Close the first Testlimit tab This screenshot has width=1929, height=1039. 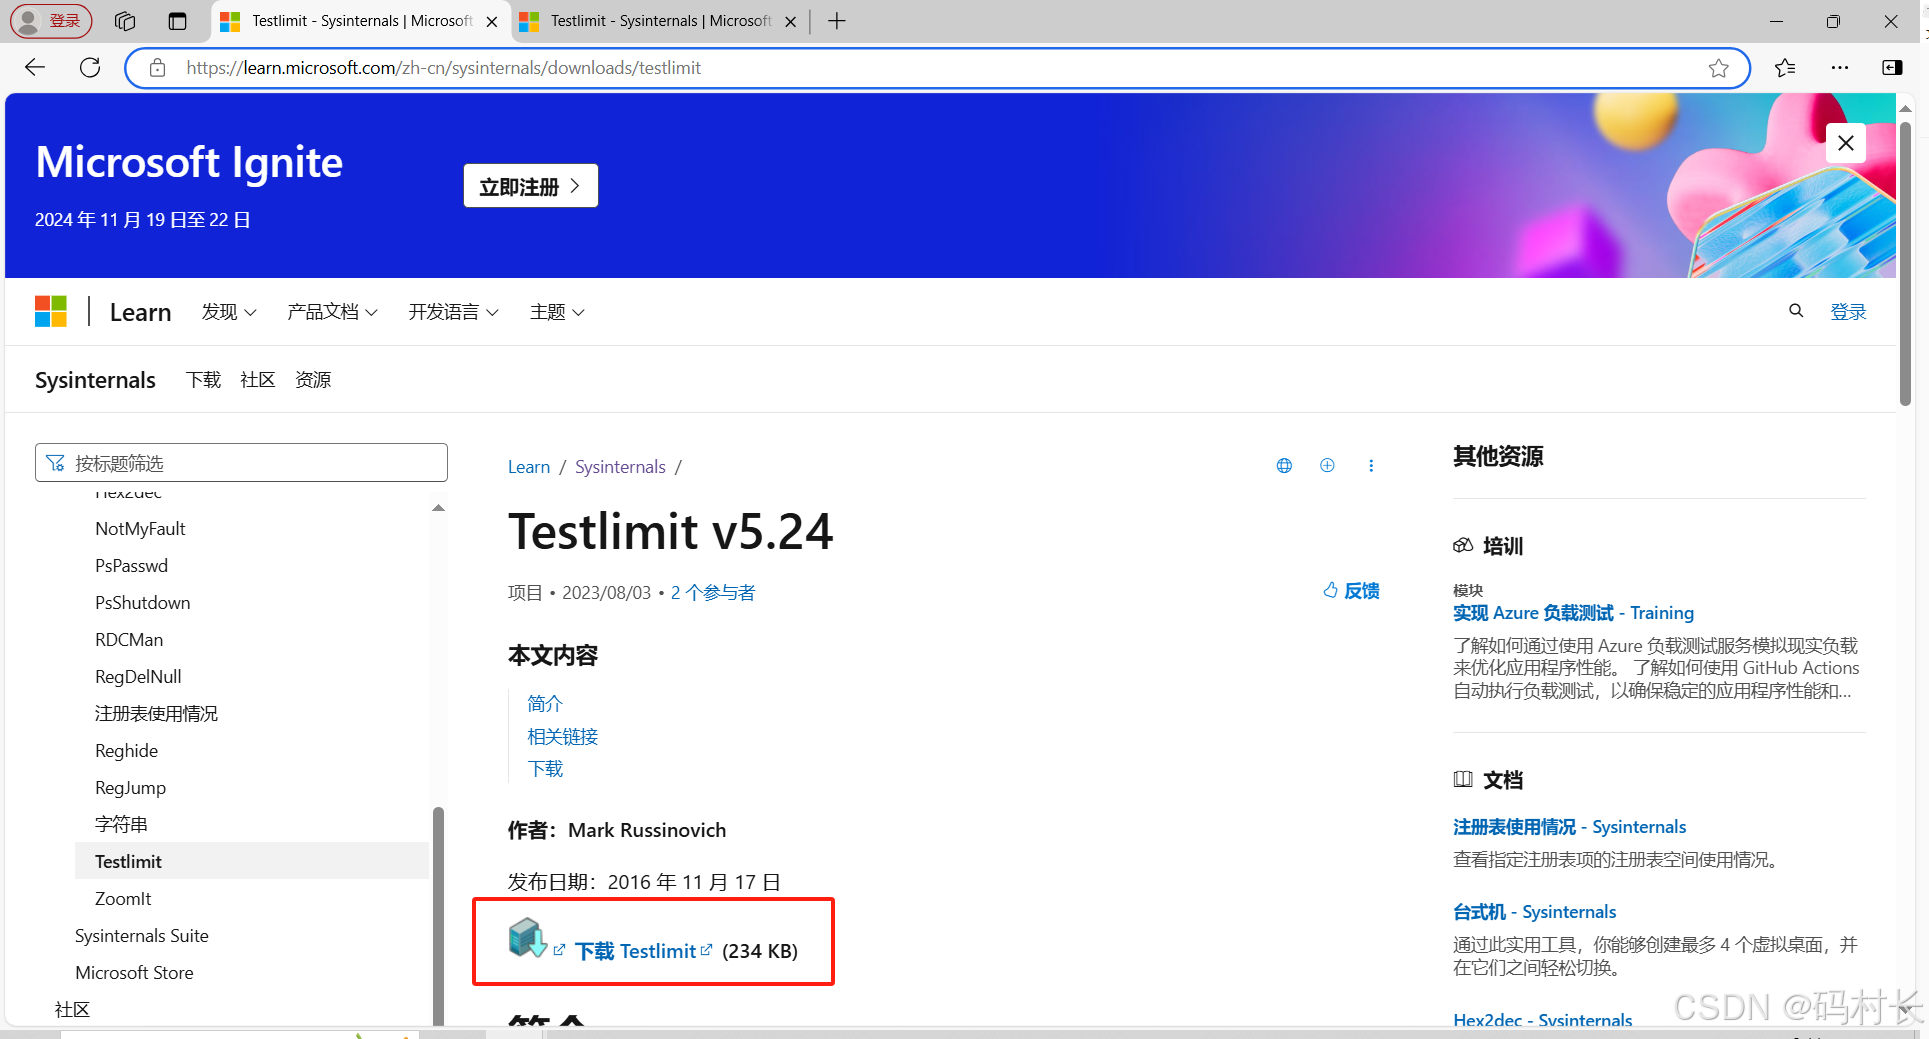[x=492, y=22]
